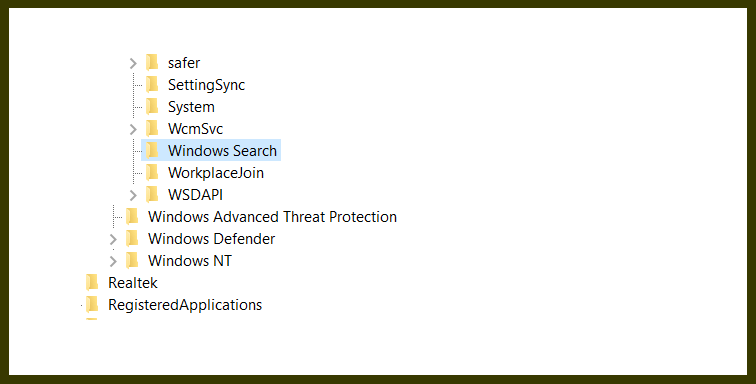Screen dimensions: 756x384
Task: Select the Realtek key label
Action: click(133, 283)
